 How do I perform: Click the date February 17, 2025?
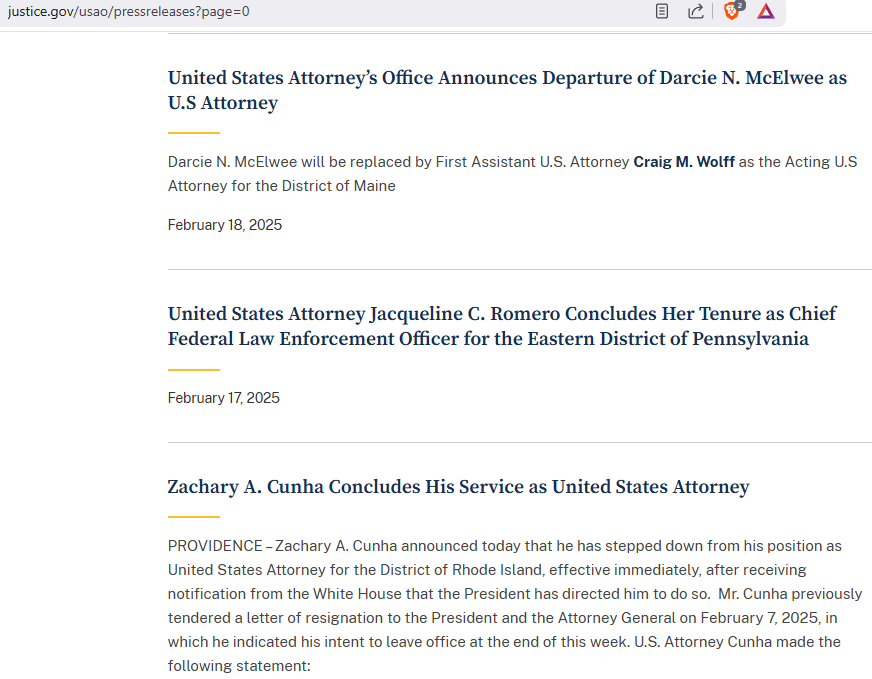pos(224,398)
